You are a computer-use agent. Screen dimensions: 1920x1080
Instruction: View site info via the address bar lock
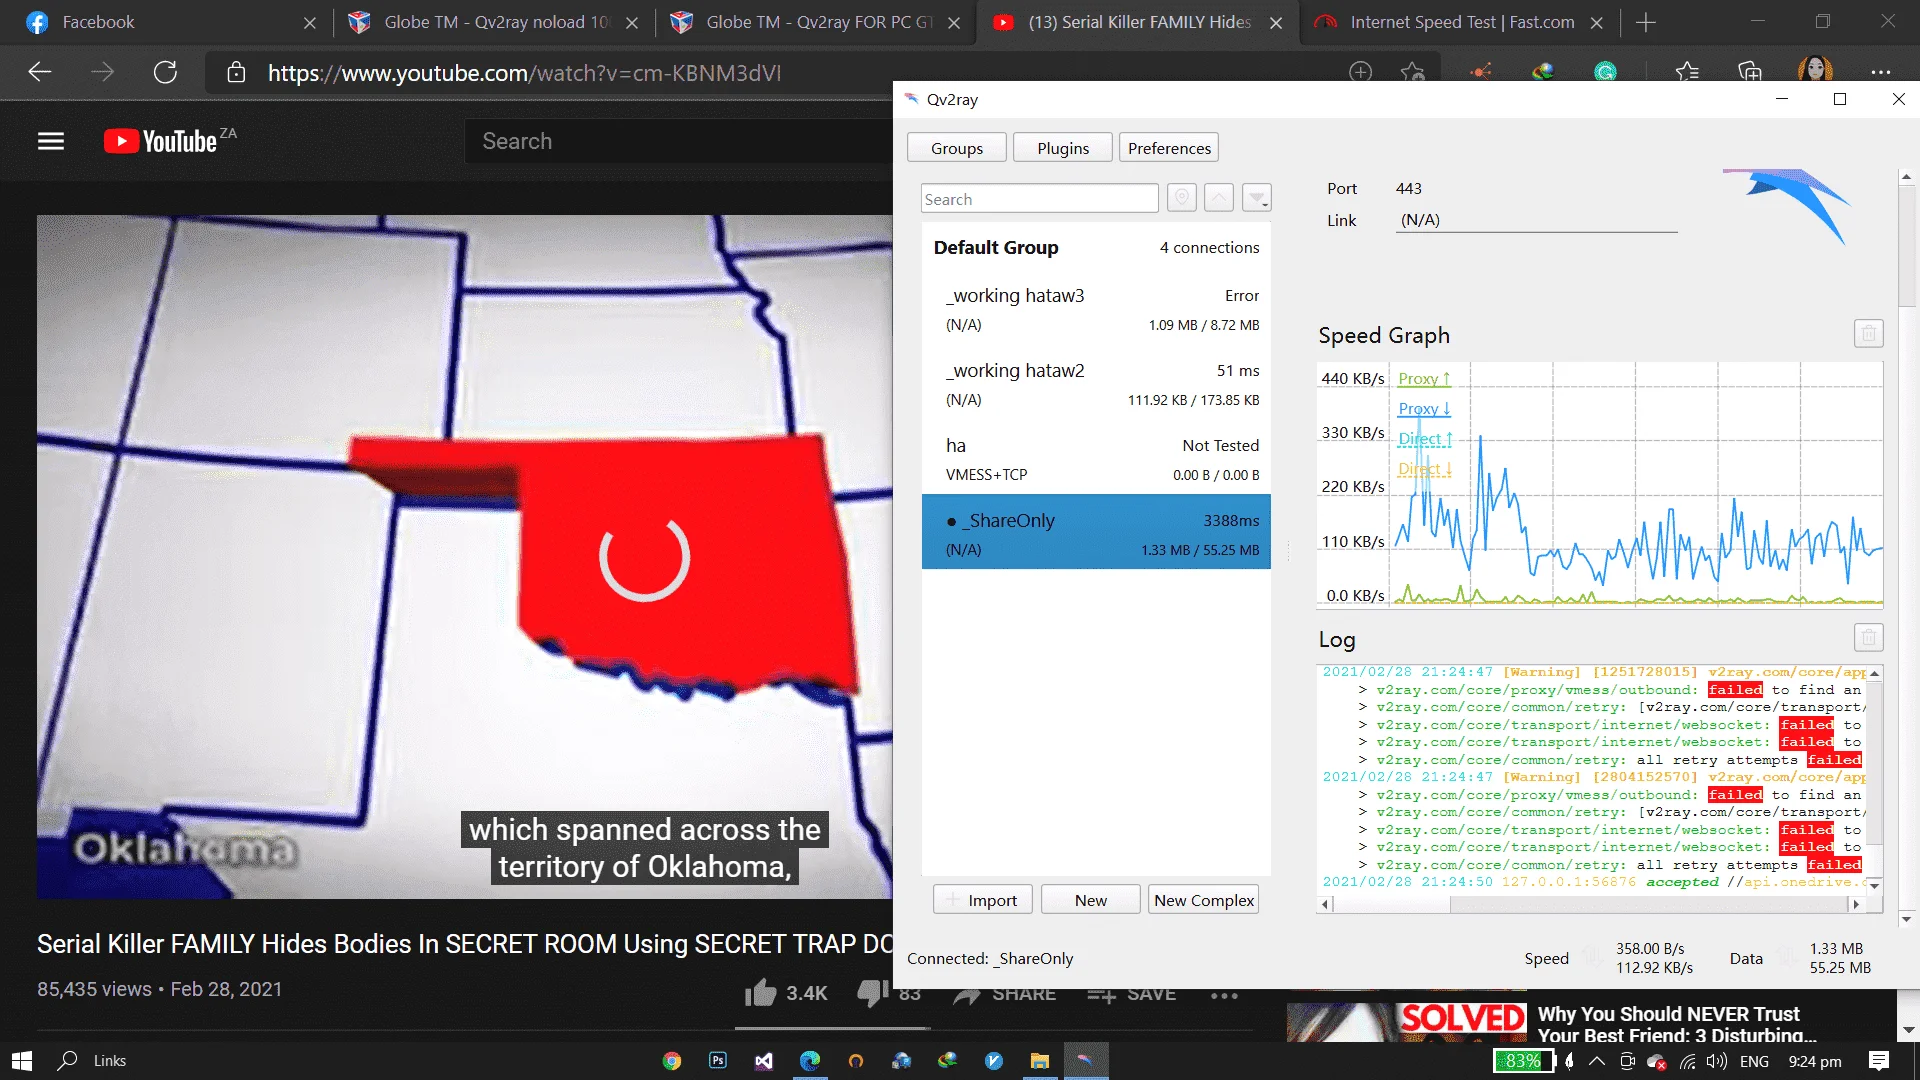pyautogui.click(x=236, y=72)
